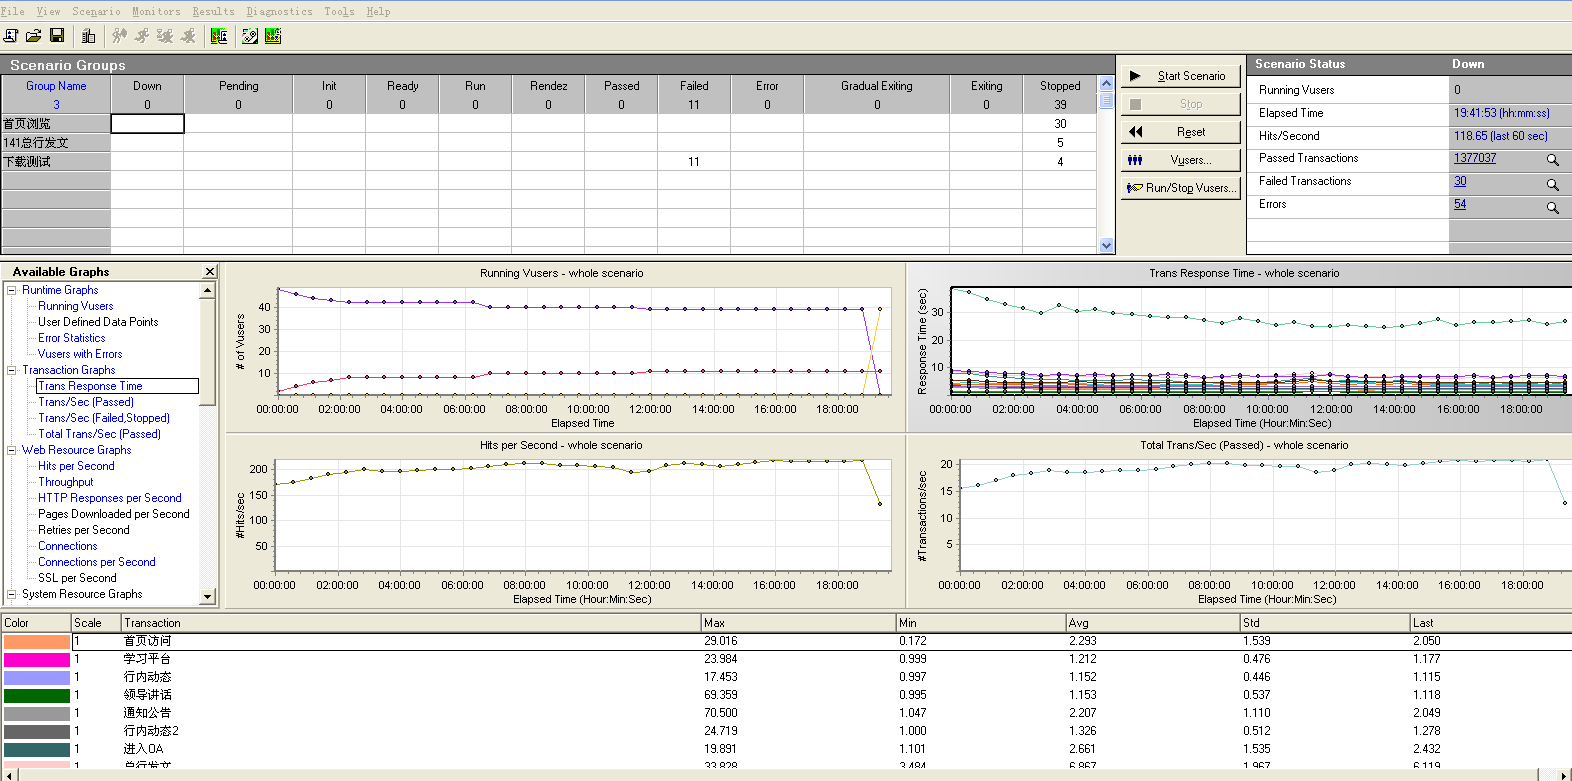Click scroll-down arrow of Available Graphs tree
This screenshot has height=781, width=1572.
click(208, 596)
